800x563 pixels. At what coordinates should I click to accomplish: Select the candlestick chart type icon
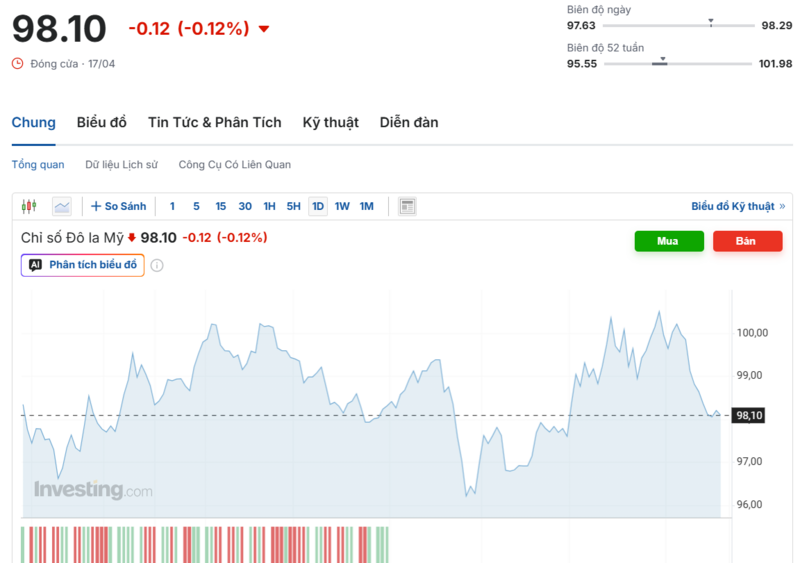(28, 206)
